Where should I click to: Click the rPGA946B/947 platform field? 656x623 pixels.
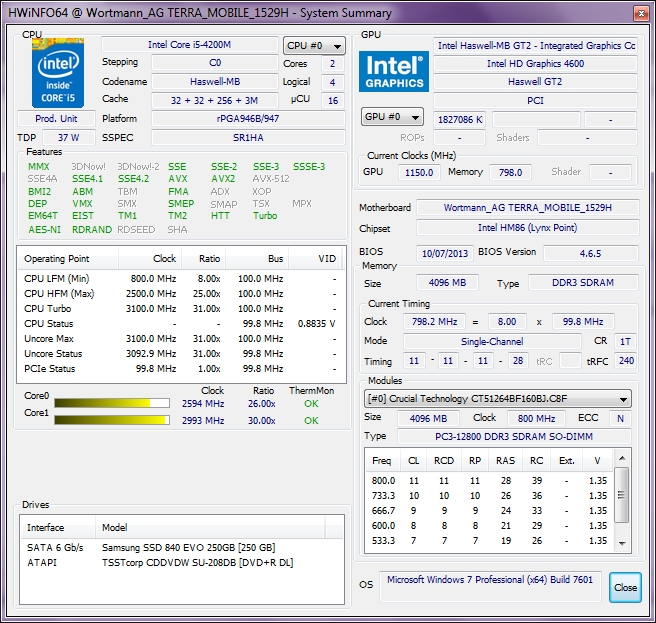point(248,118)
